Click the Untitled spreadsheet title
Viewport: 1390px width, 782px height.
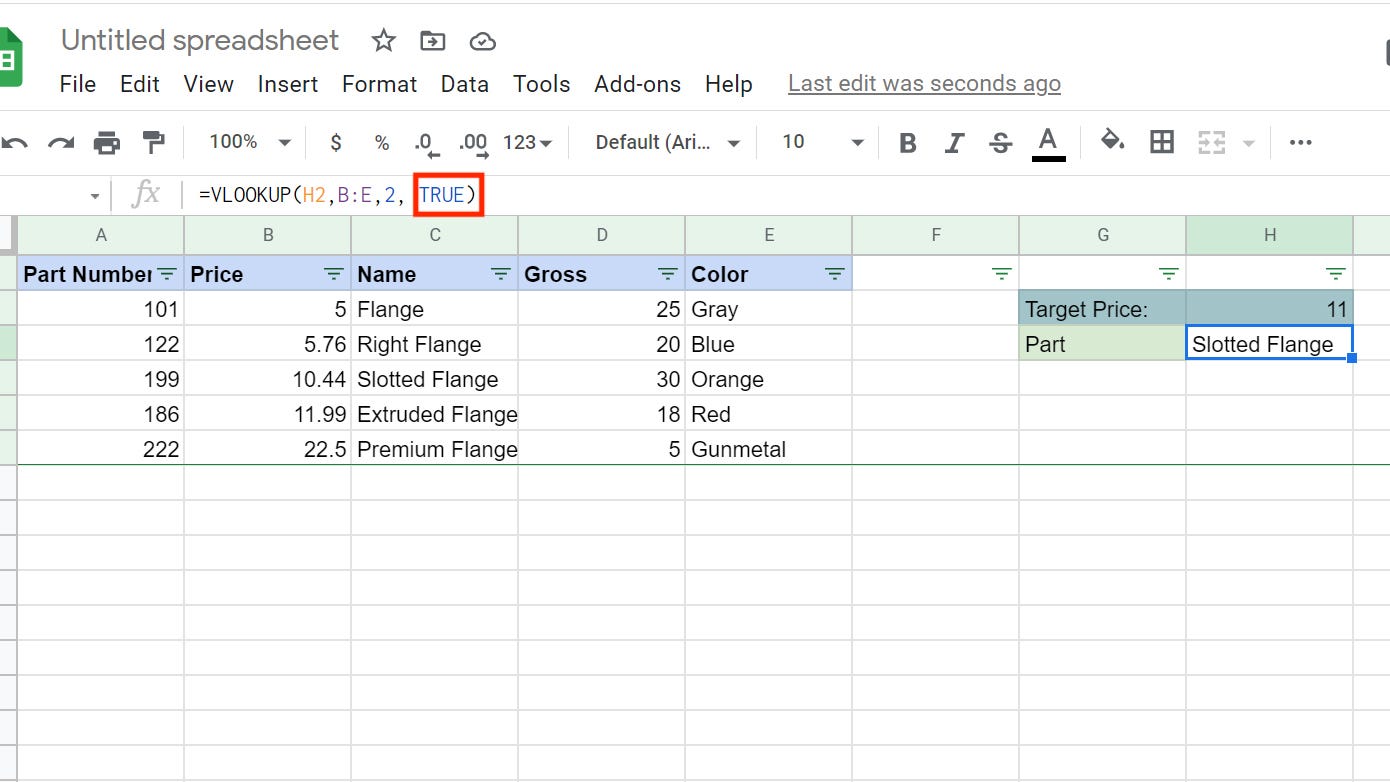(200, 40)
